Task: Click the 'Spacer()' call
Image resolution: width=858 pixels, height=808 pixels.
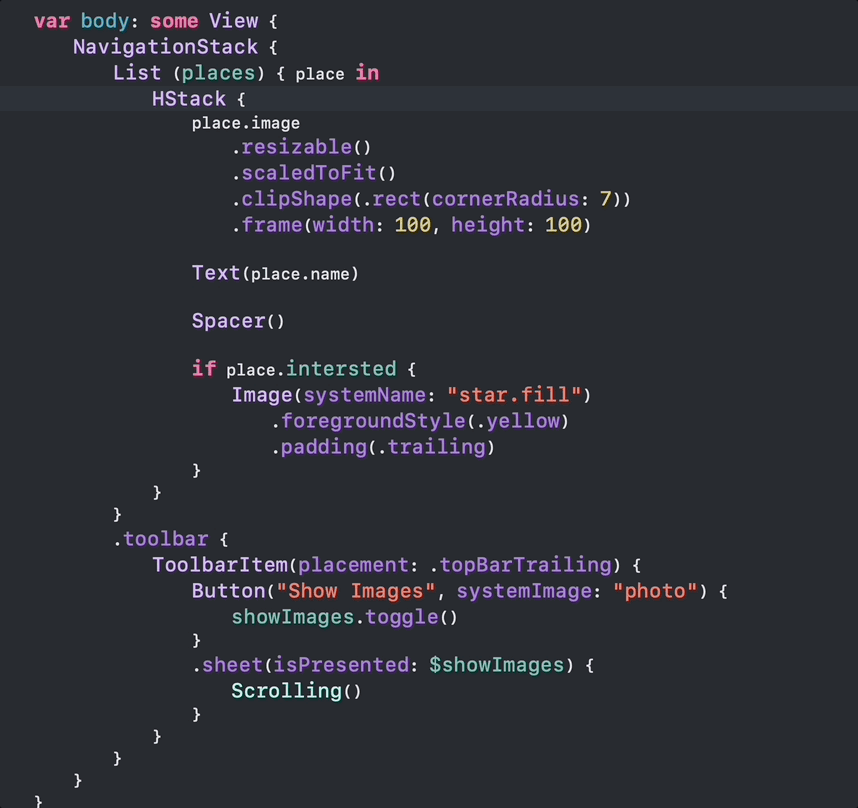Action: [238, 321]
